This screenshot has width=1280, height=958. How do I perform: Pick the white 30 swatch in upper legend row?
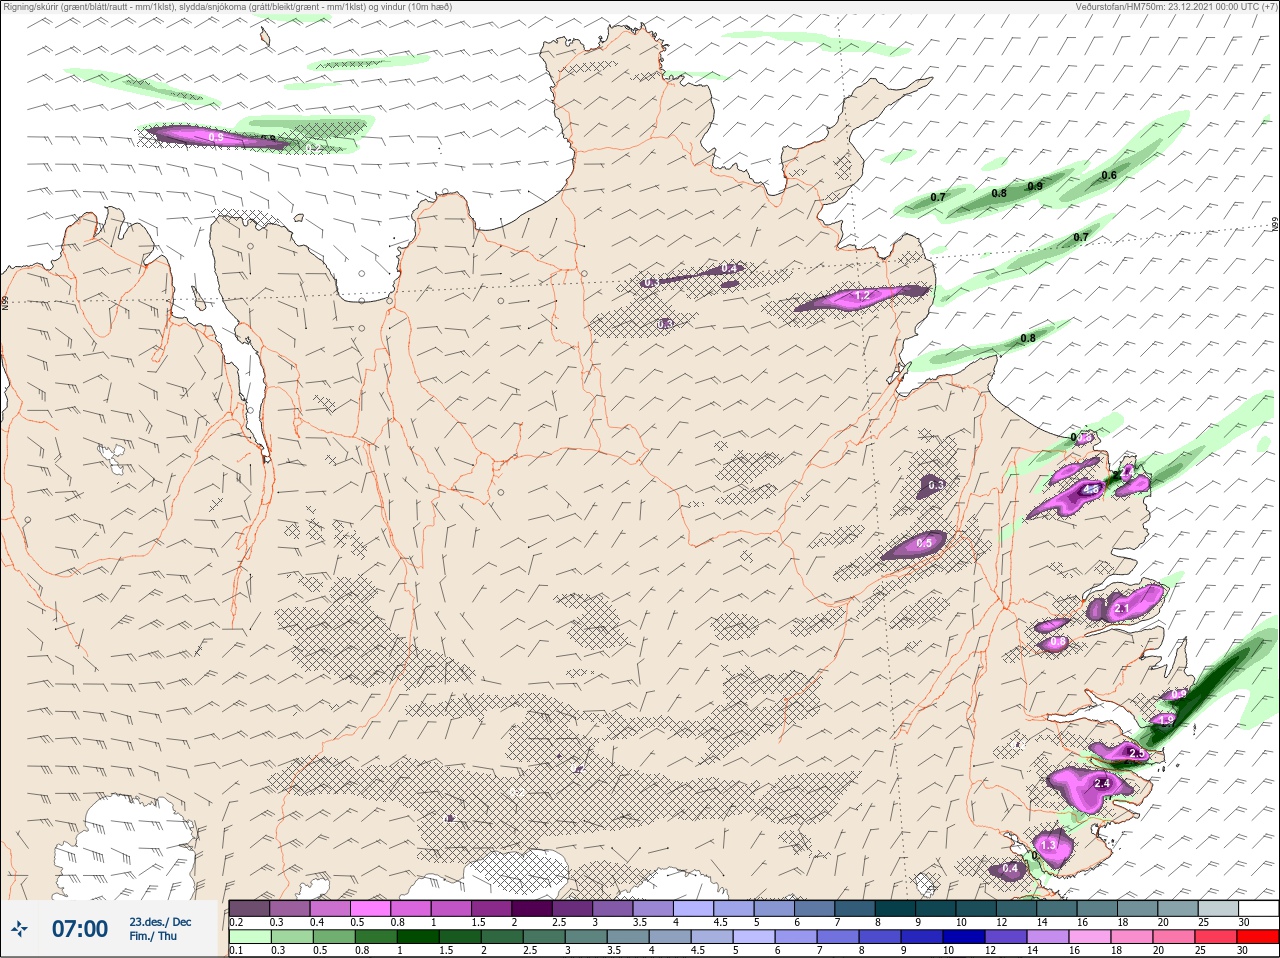coord(1258,908)
